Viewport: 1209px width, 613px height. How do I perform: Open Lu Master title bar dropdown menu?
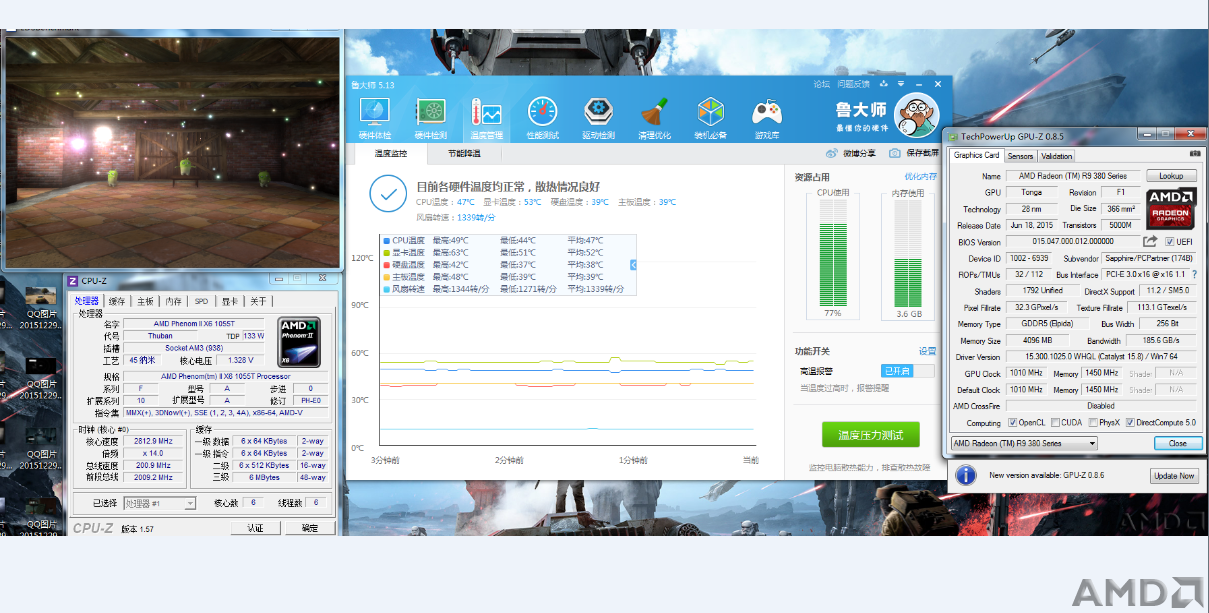(x=899, y=84)
